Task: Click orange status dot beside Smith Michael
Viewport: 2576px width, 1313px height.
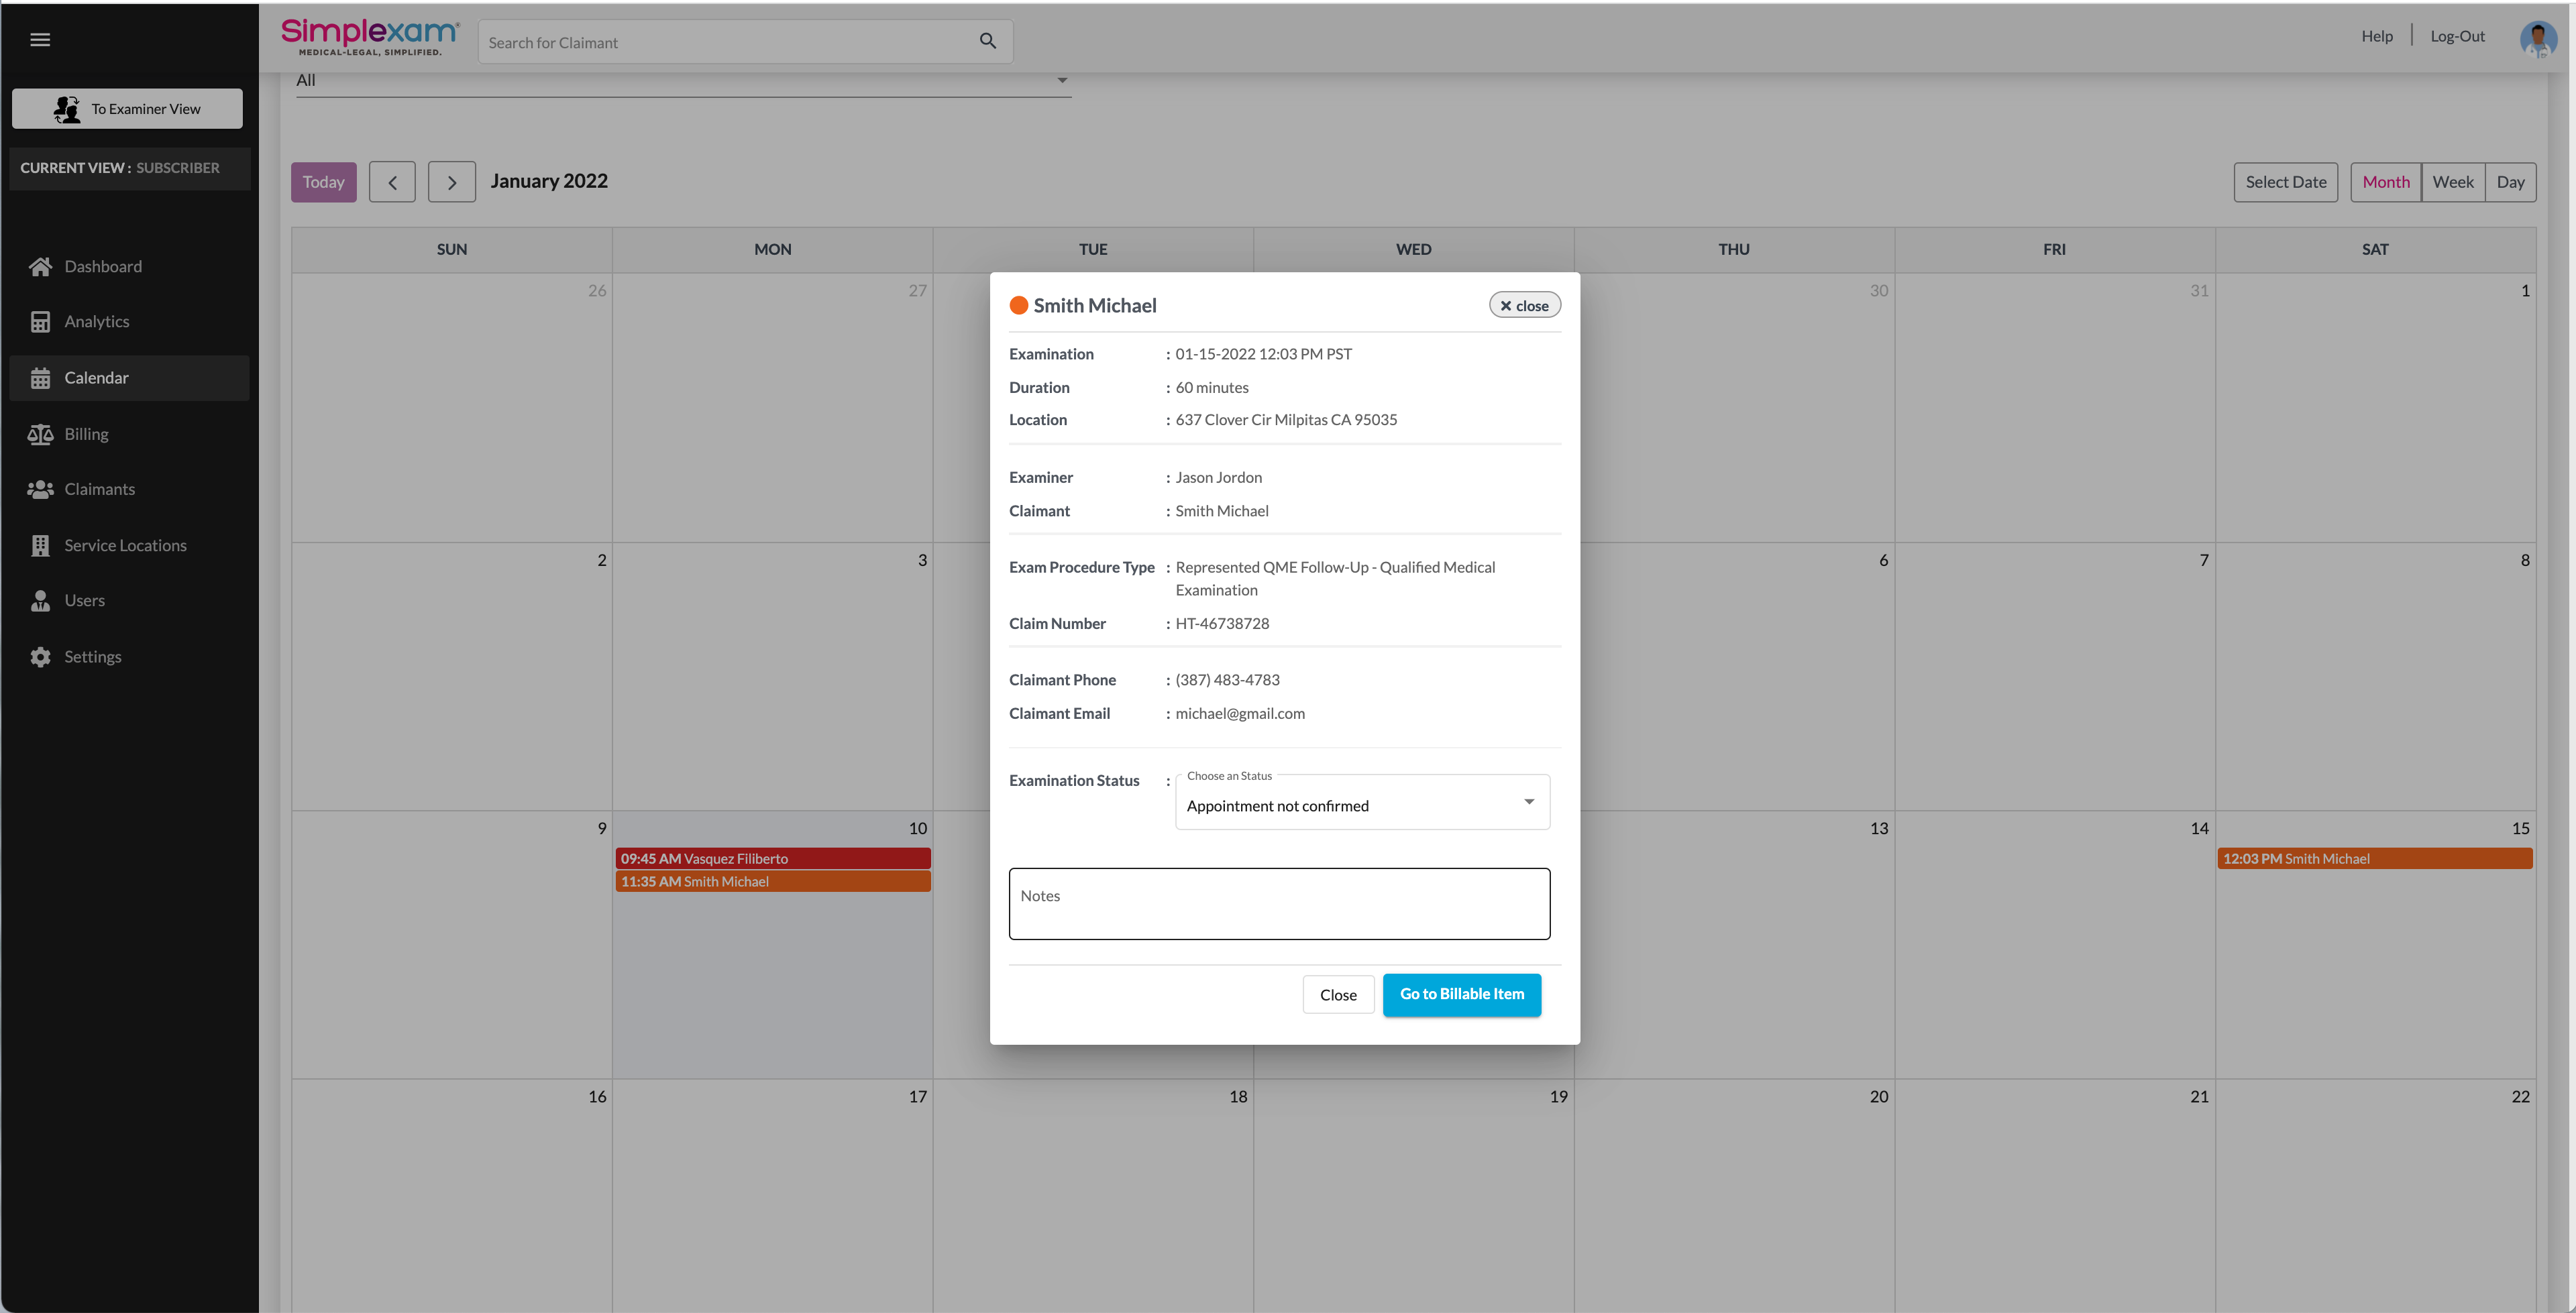Action: pos(1018,306)
